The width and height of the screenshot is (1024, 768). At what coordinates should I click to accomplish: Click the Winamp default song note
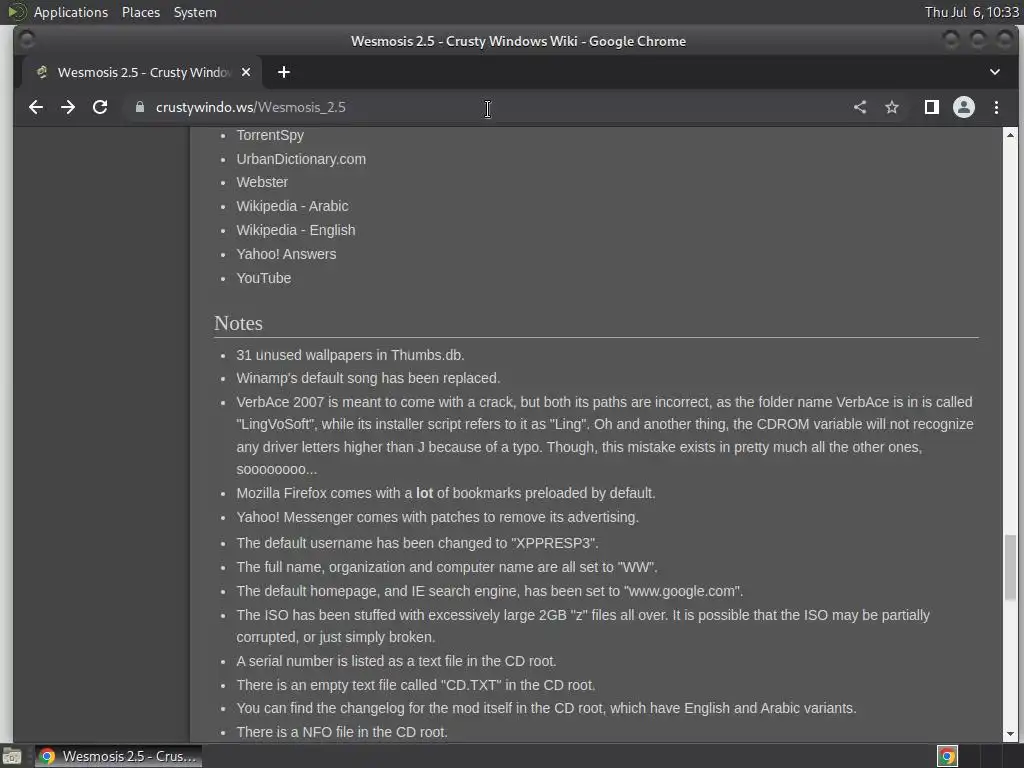[x=368, y=378]
